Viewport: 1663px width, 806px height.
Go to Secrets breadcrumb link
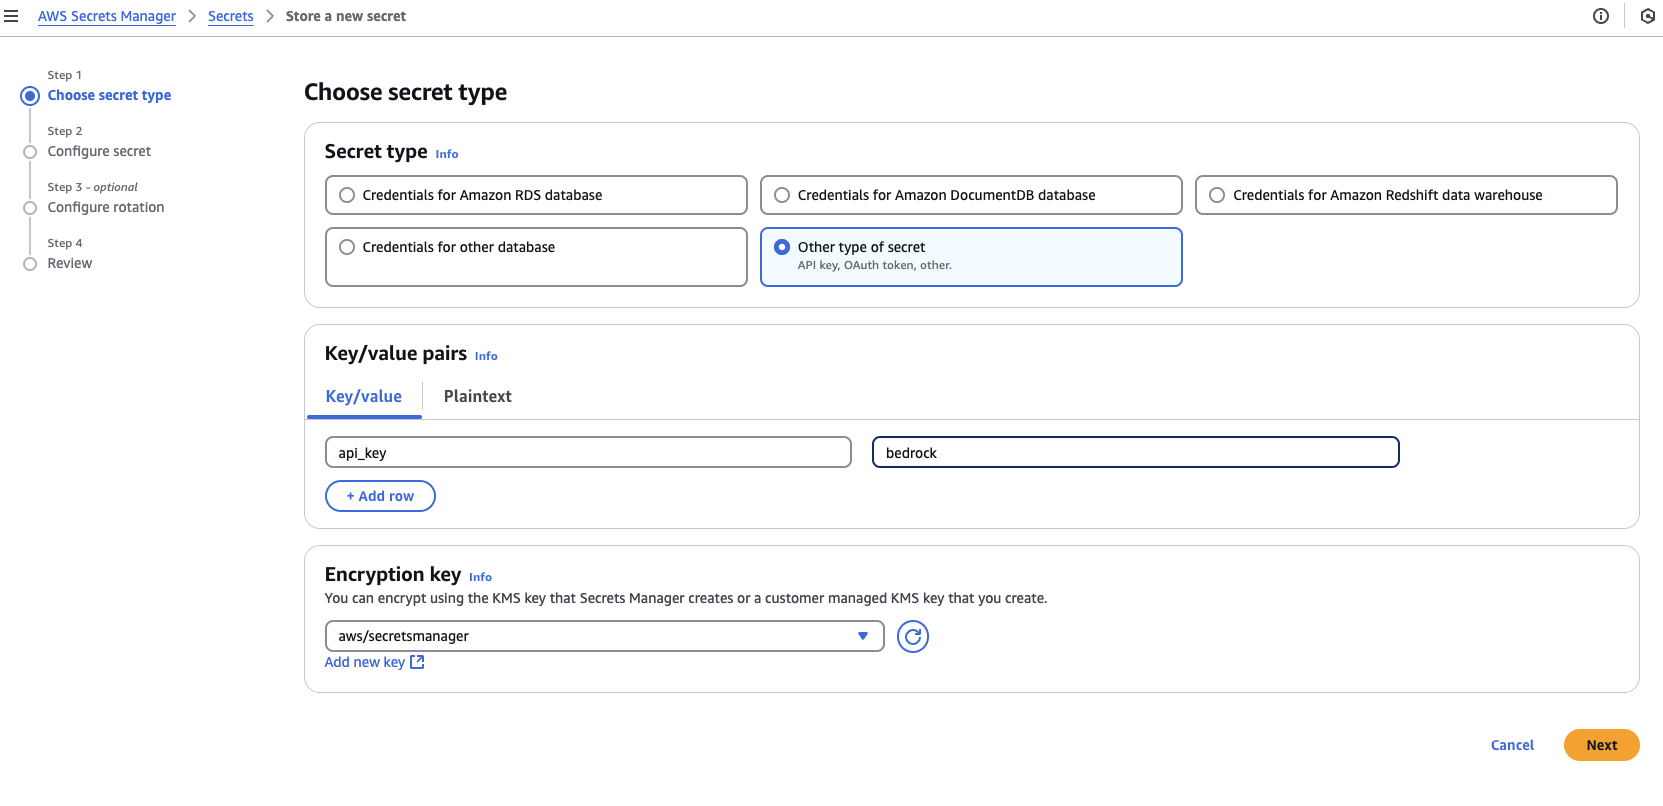[x=231, y=16]
